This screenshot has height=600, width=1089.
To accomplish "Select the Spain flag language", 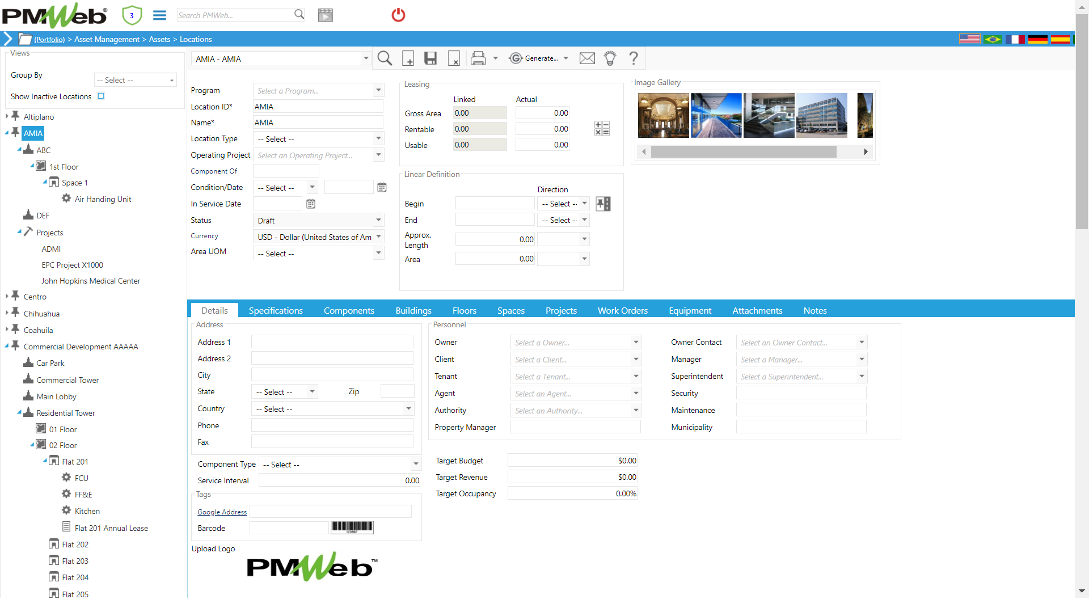I will [1061, 39].
